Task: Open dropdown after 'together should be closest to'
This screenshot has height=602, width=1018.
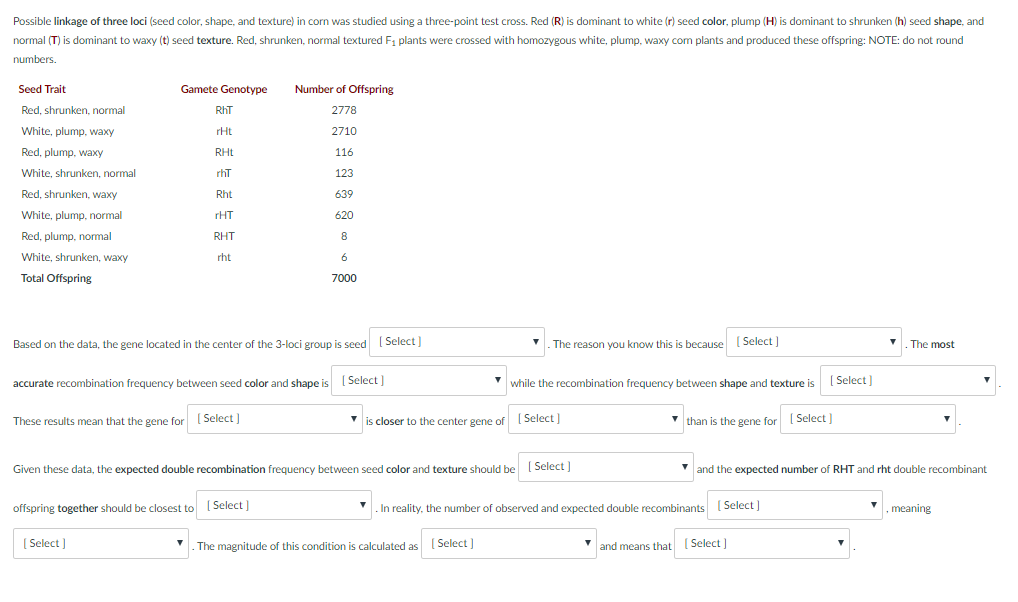Action: (x=286, y=506)
